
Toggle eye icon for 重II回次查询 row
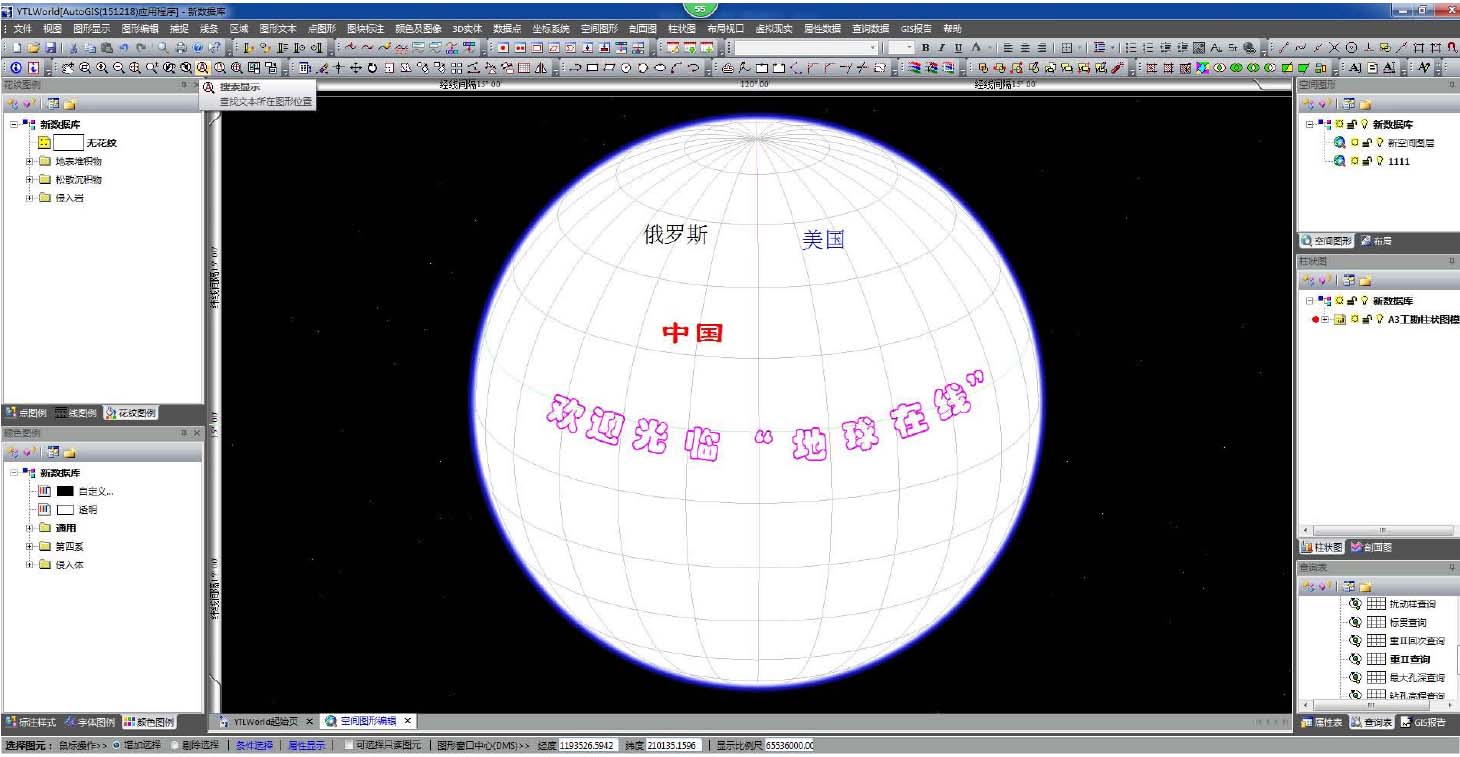(1355, 640)
